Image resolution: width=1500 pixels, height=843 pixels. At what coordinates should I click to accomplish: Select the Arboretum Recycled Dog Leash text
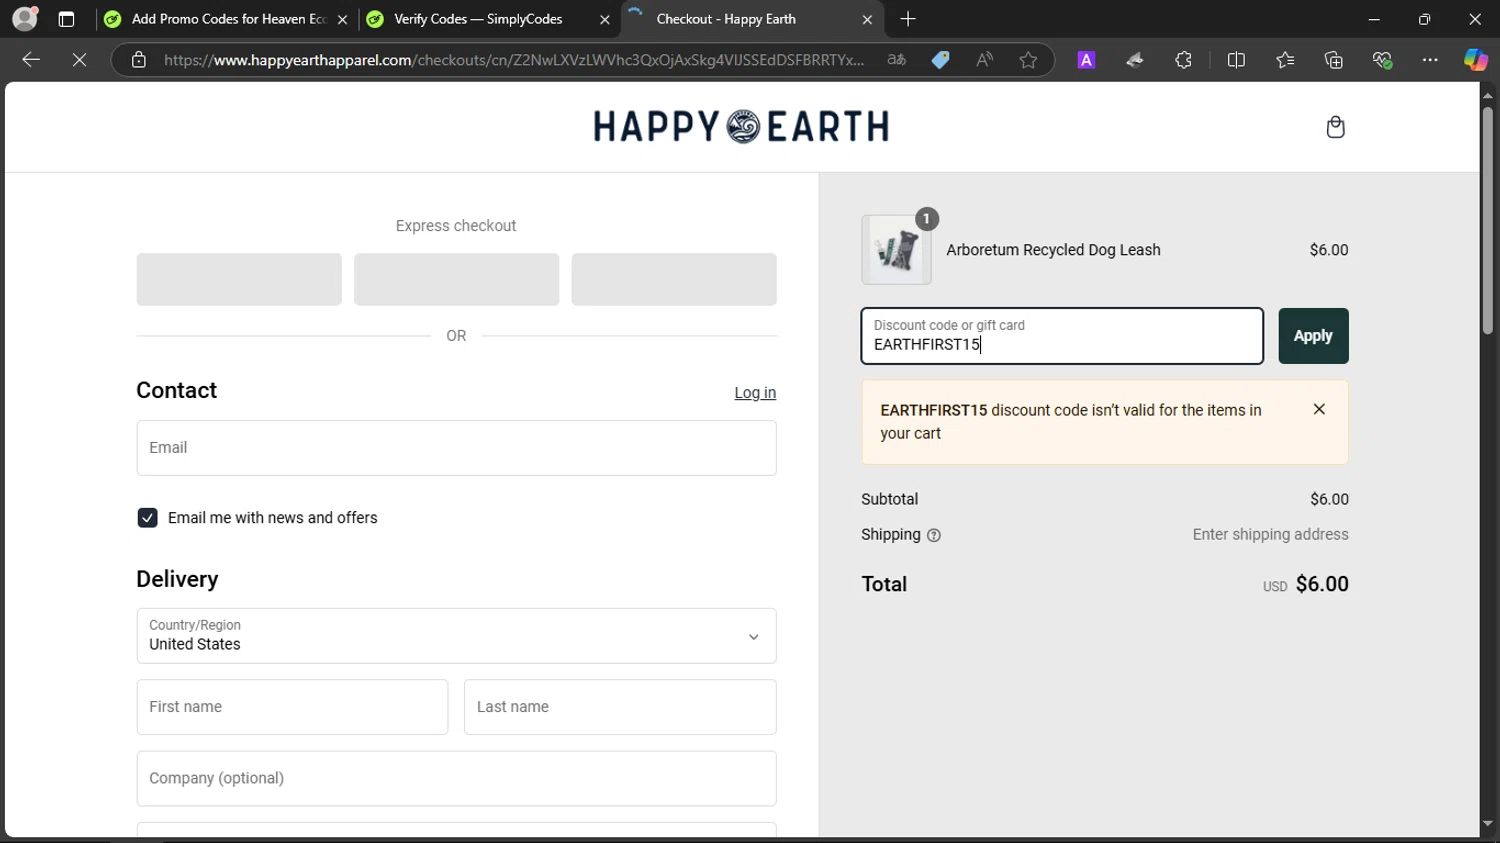click(1053, 250)
